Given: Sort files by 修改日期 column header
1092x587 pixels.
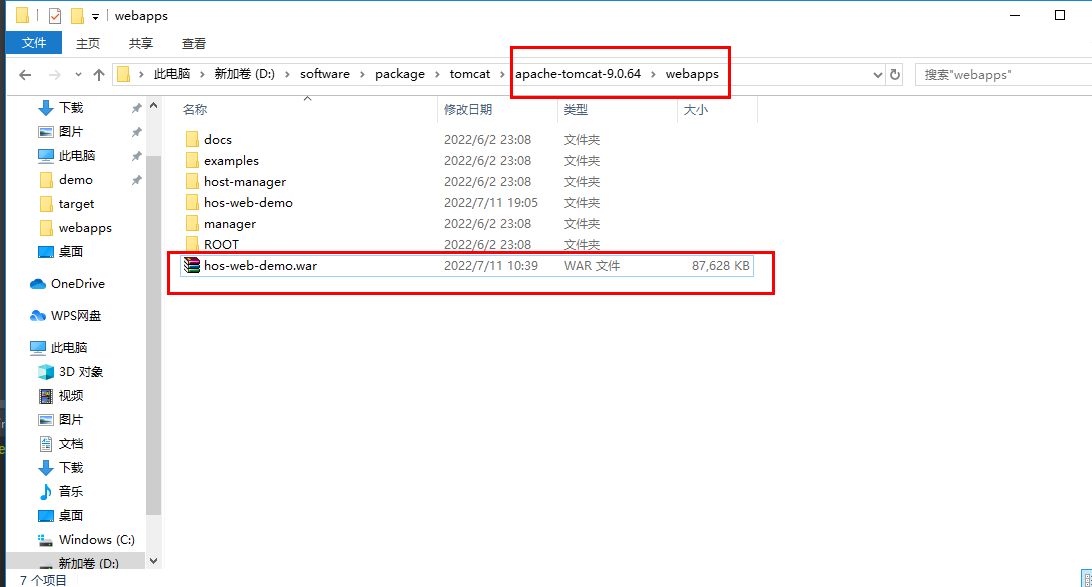Looking at the screenshot, I should (468, 110).
